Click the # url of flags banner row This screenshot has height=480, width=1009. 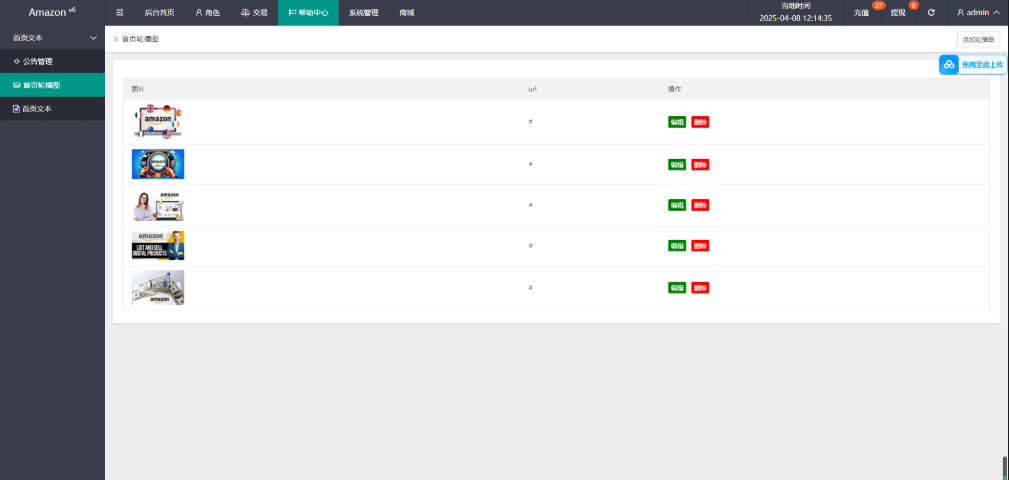(530, 122)
